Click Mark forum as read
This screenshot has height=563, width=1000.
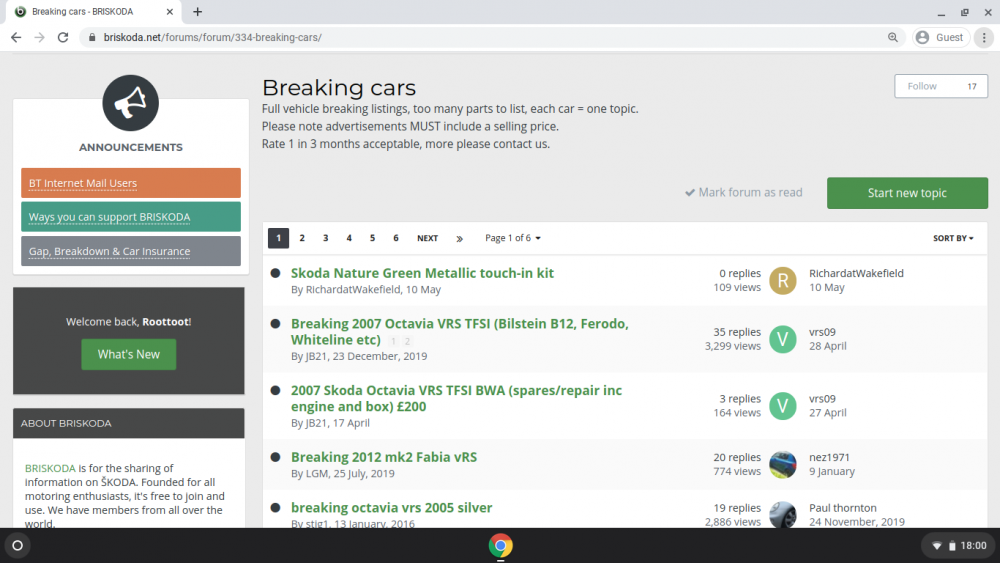tap(744, 193)
